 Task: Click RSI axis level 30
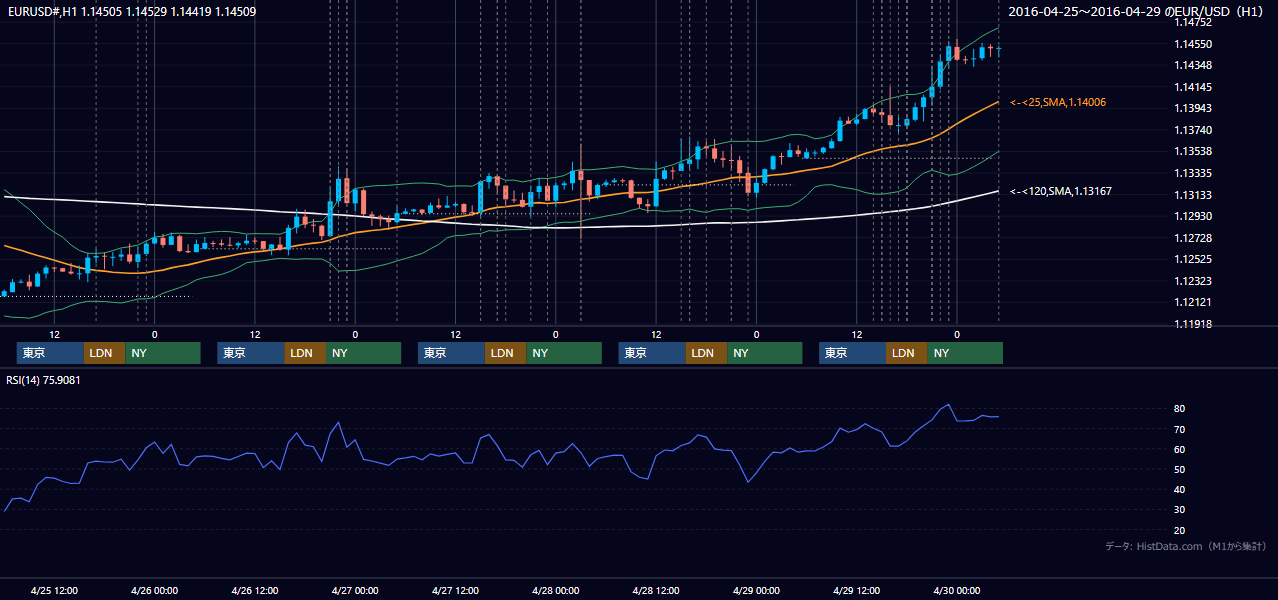click(1180, 509)
